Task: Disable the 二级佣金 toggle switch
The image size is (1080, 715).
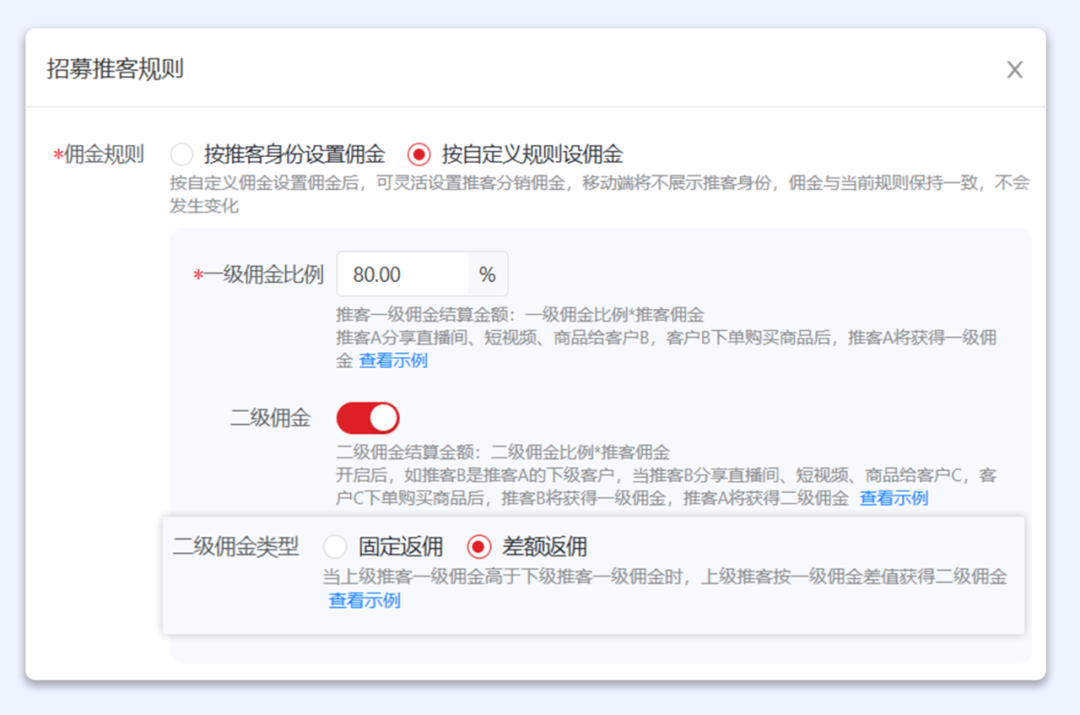Action: click(370, 417)
